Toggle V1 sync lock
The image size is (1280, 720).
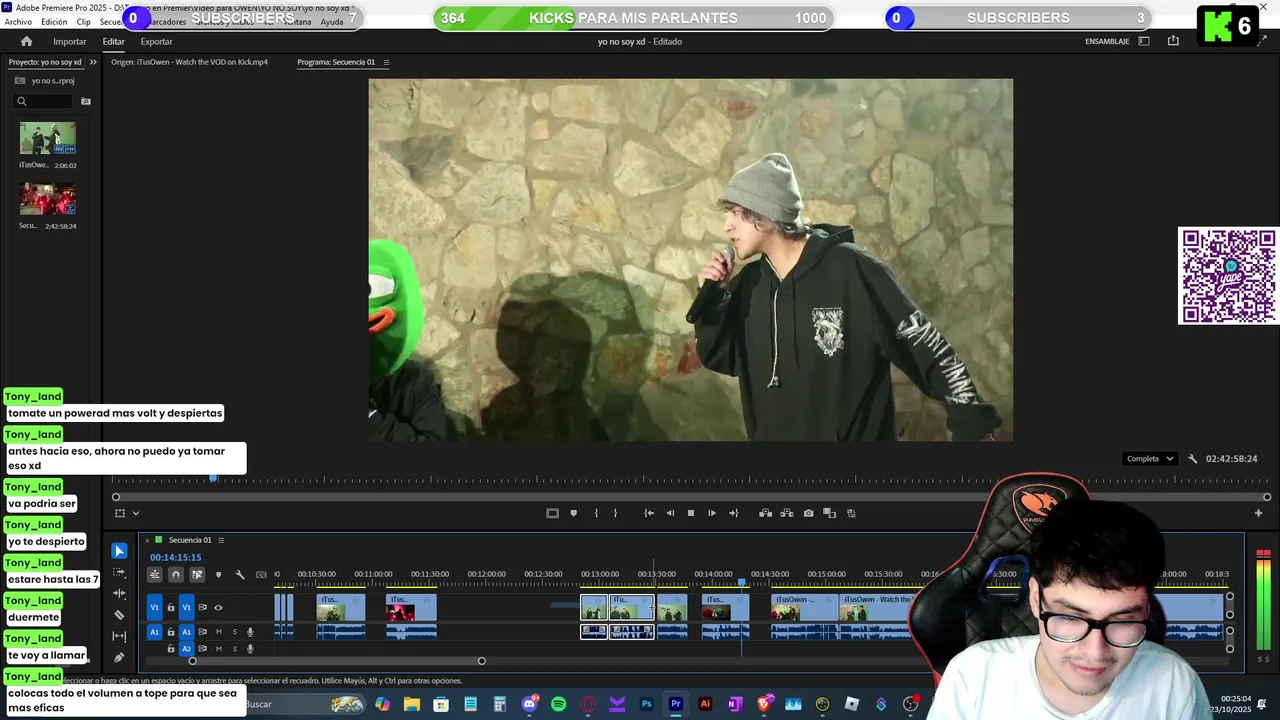(202, 607)
